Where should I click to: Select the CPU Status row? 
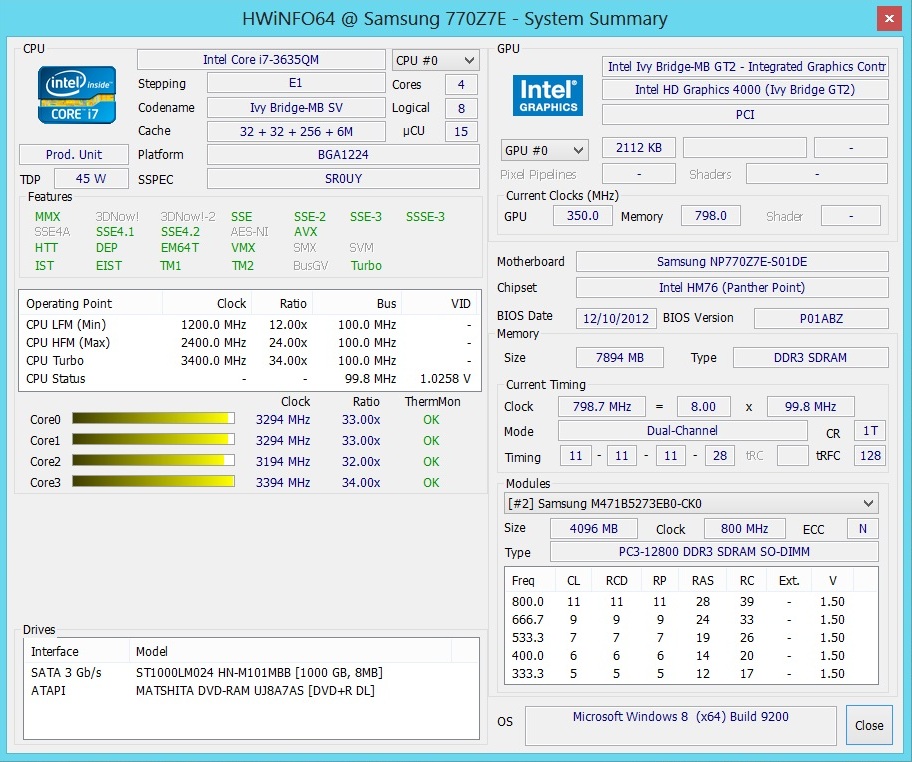(249, 379)
